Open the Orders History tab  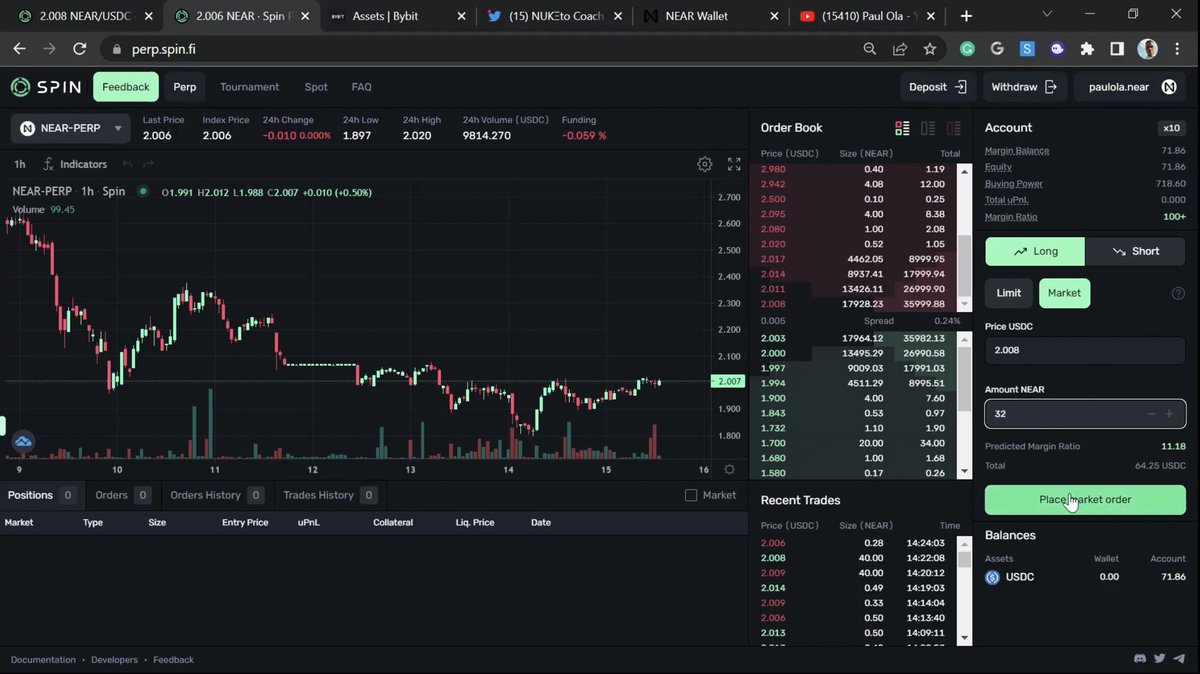pyautogui.click(x=216, y=495)
